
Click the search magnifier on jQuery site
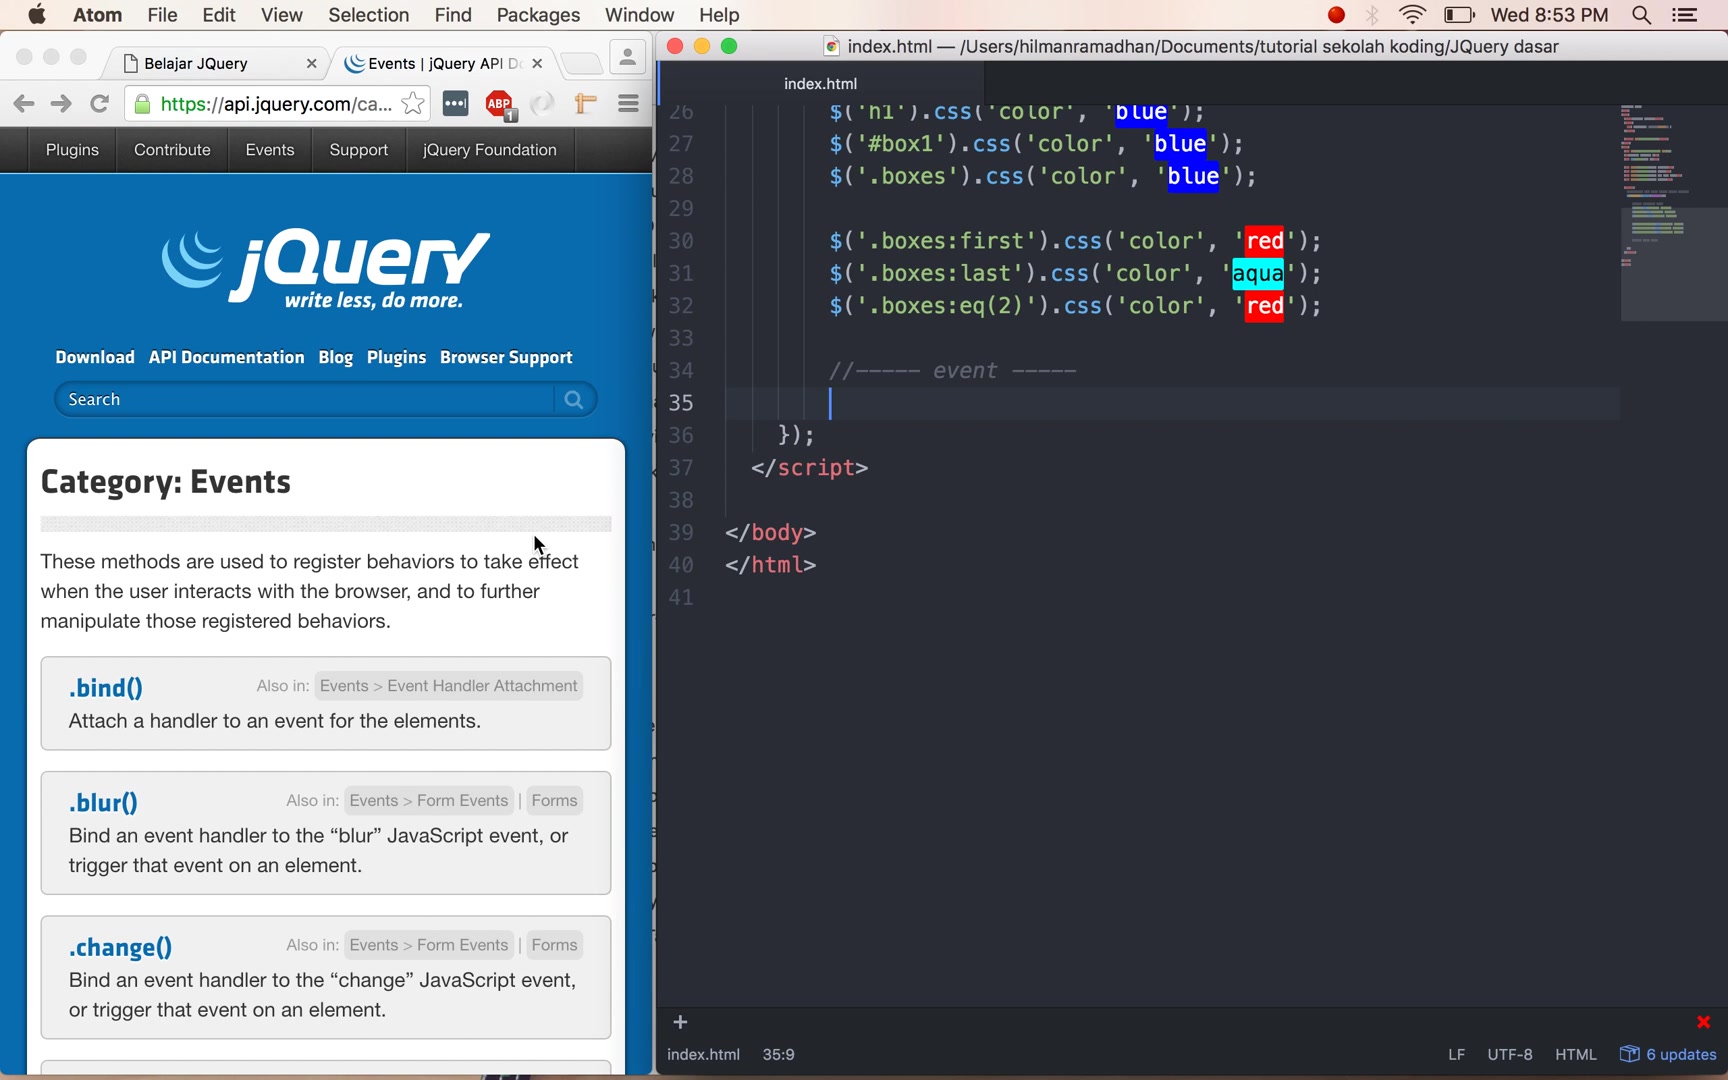574,399
